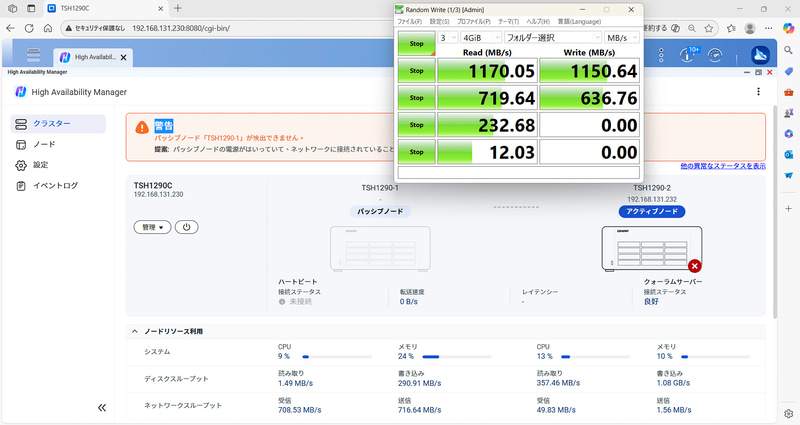Click the top Stop button in CrystalDiskMark
Screen dimensions: 800x425
[416, 43]
